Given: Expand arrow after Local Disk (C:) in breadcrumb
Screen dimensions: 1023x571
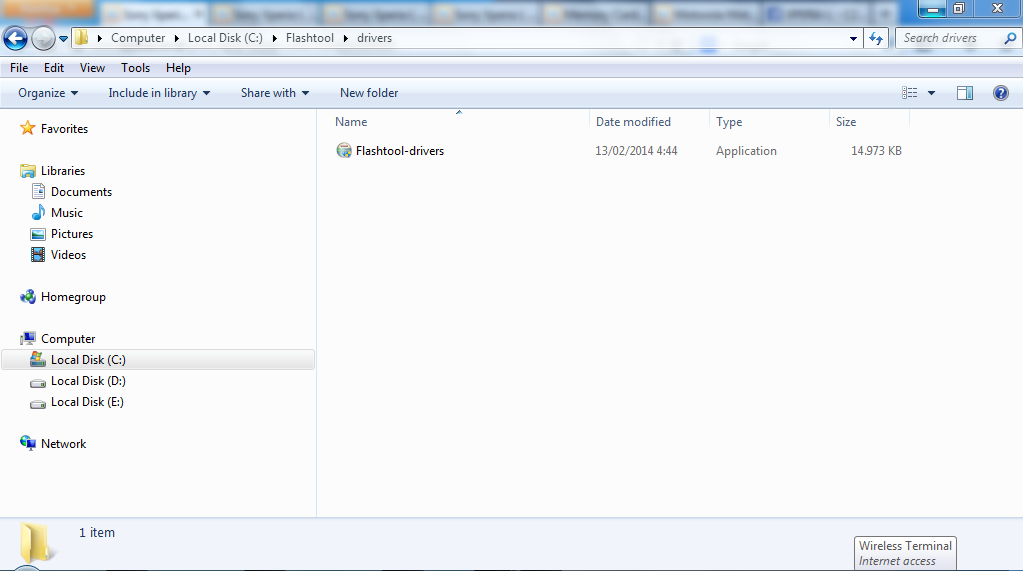Looking at the screenshot, I should 274,39.
